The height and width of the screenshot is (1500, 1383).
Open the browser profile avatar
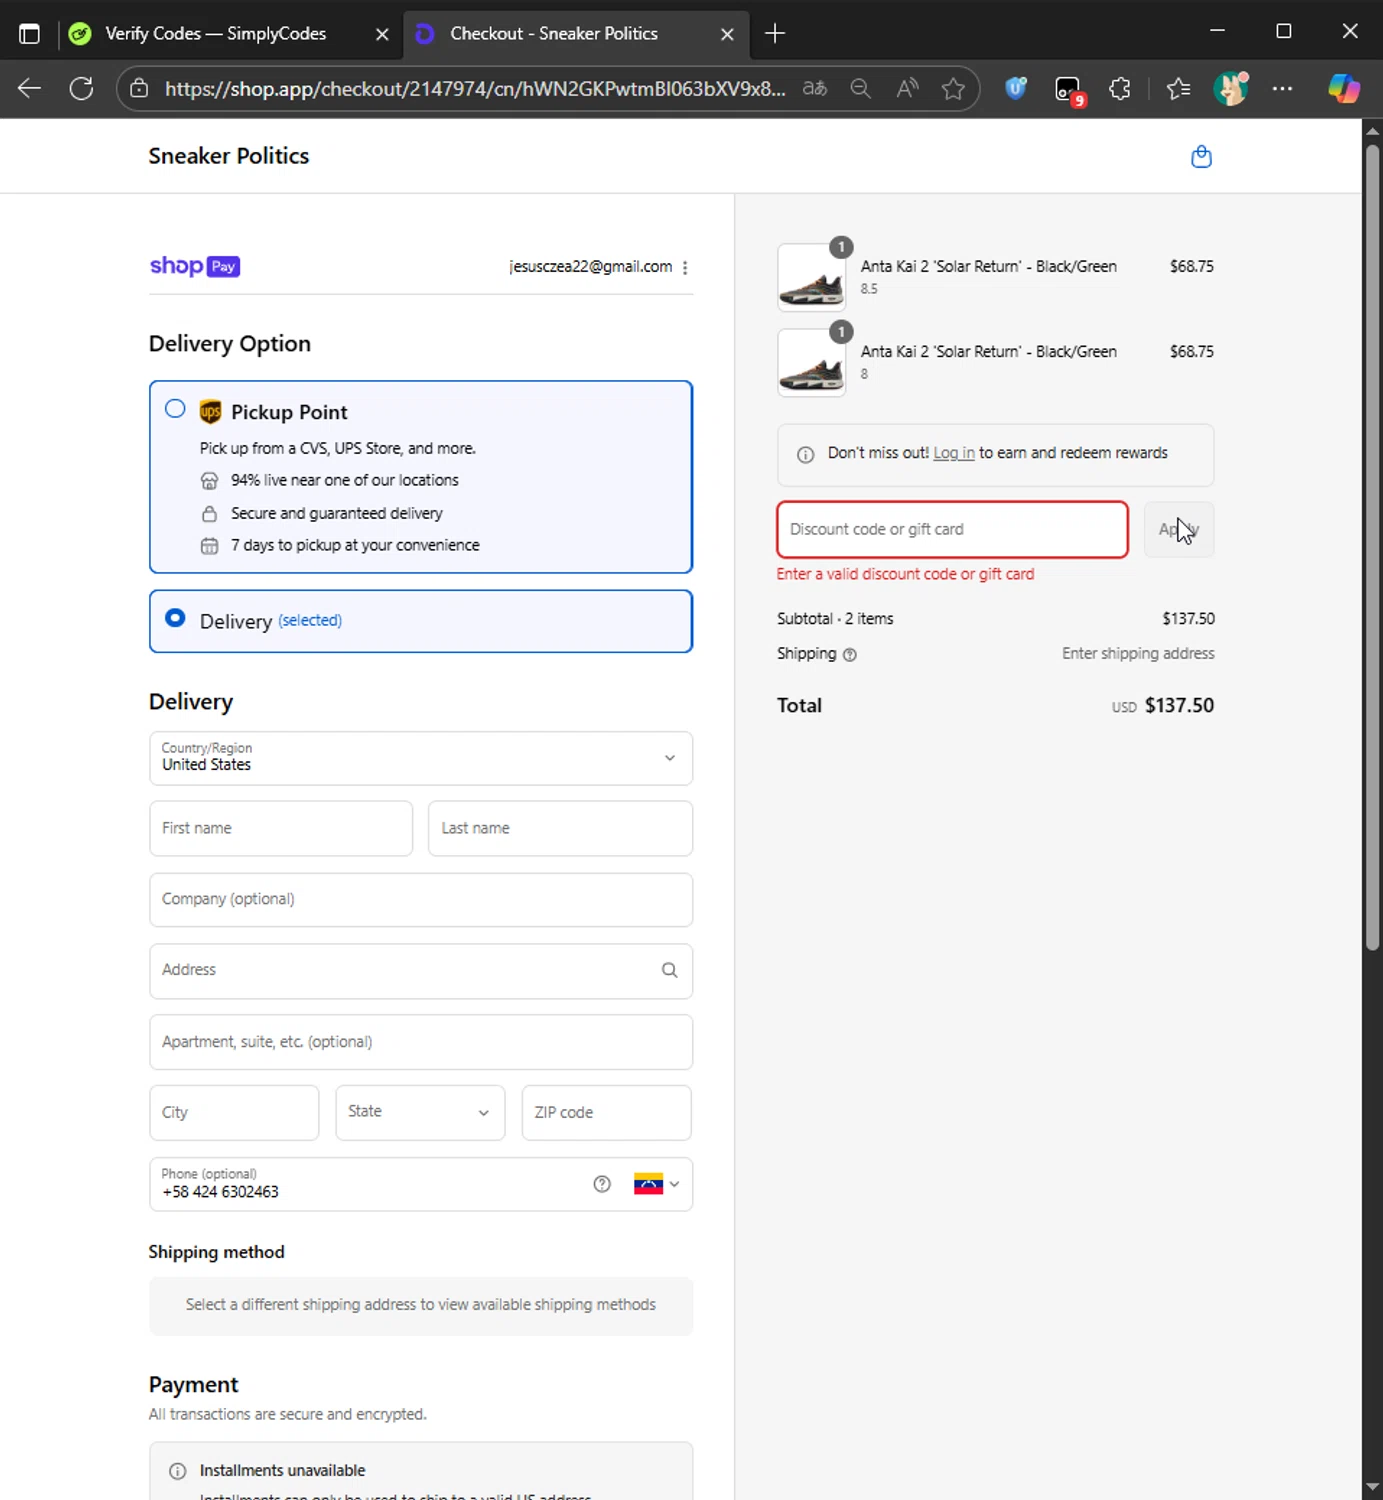pyautogui.click(x=1231, y=88)
